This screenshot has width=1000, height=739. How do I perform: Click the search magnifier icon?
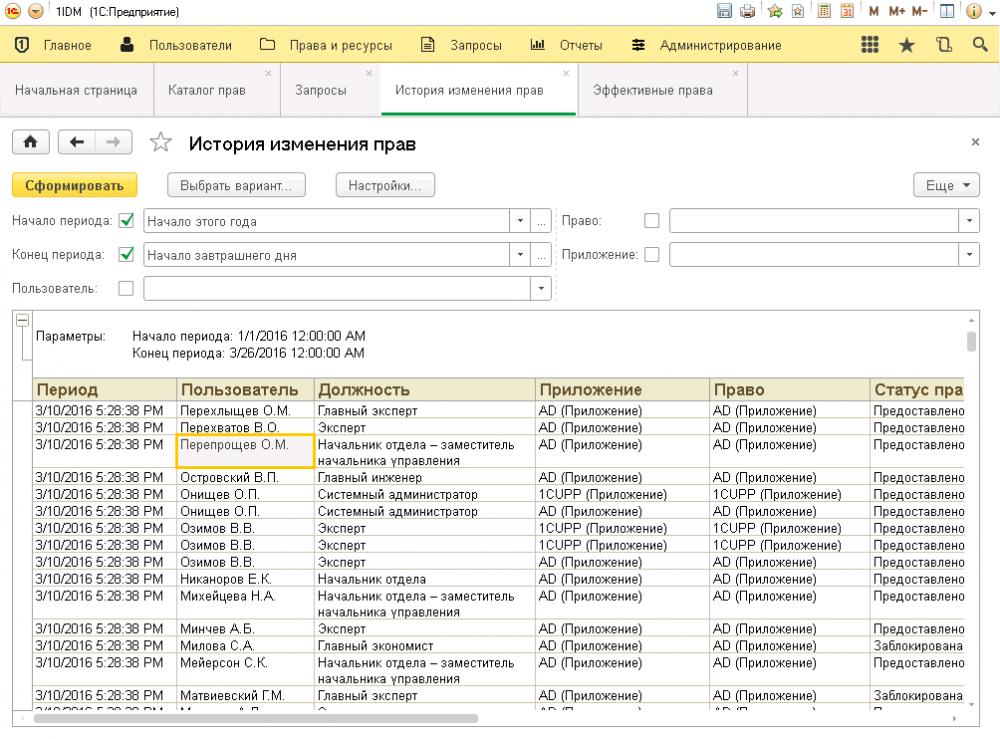pos(980,45)
